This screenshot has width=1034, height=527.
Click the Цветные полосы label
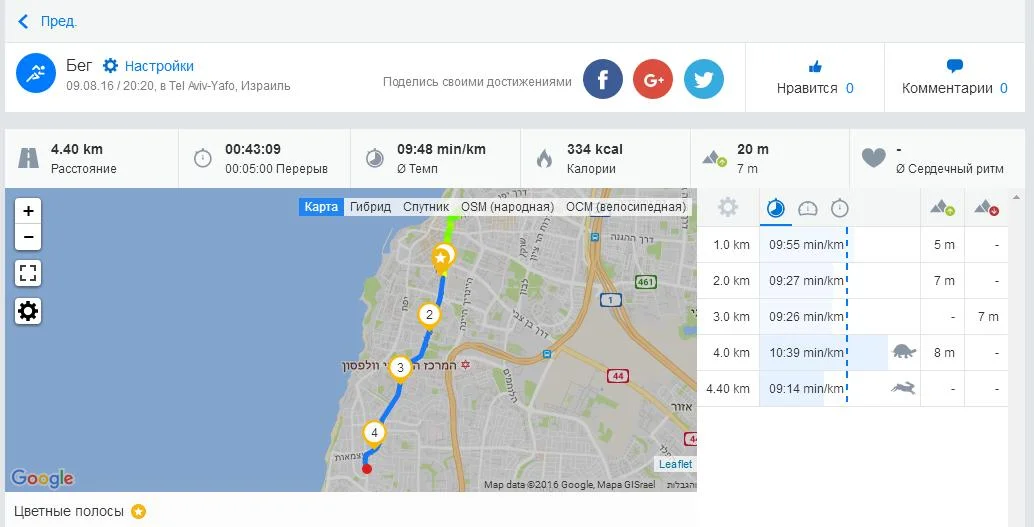(69, 512)
